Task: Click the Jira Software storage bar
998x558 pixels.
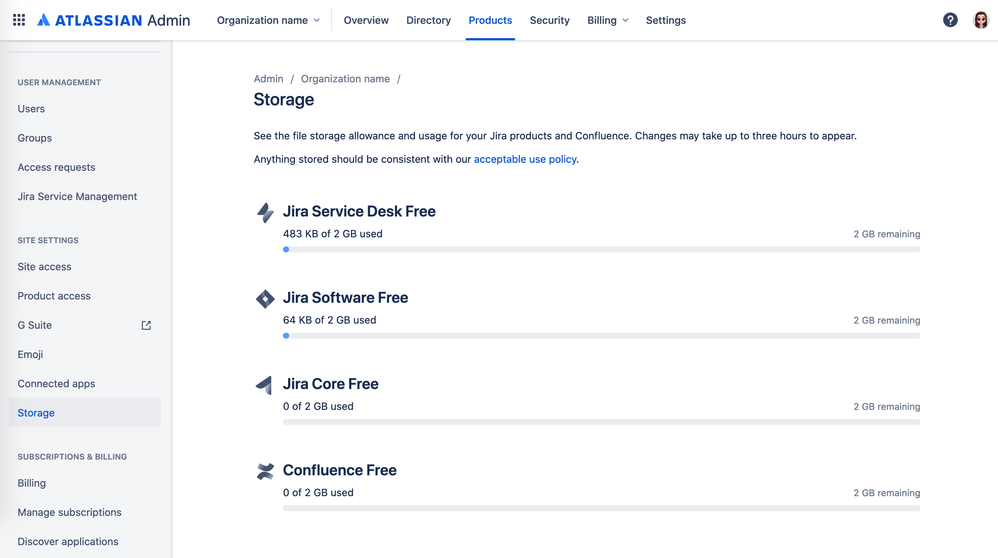Action: [x=601, y=336]
